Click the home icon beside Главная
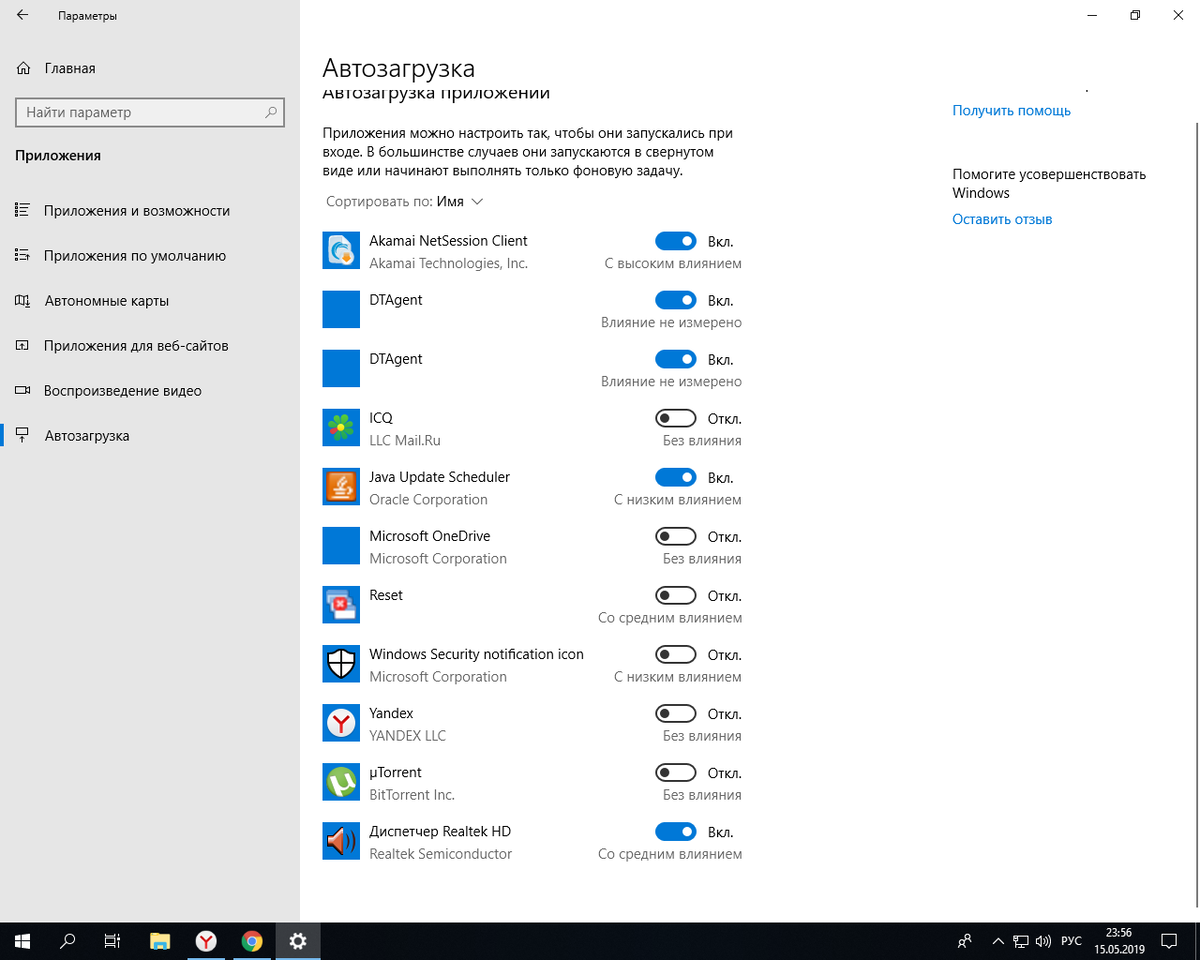This screenshot has height=960, width=1200. (24, 68)
